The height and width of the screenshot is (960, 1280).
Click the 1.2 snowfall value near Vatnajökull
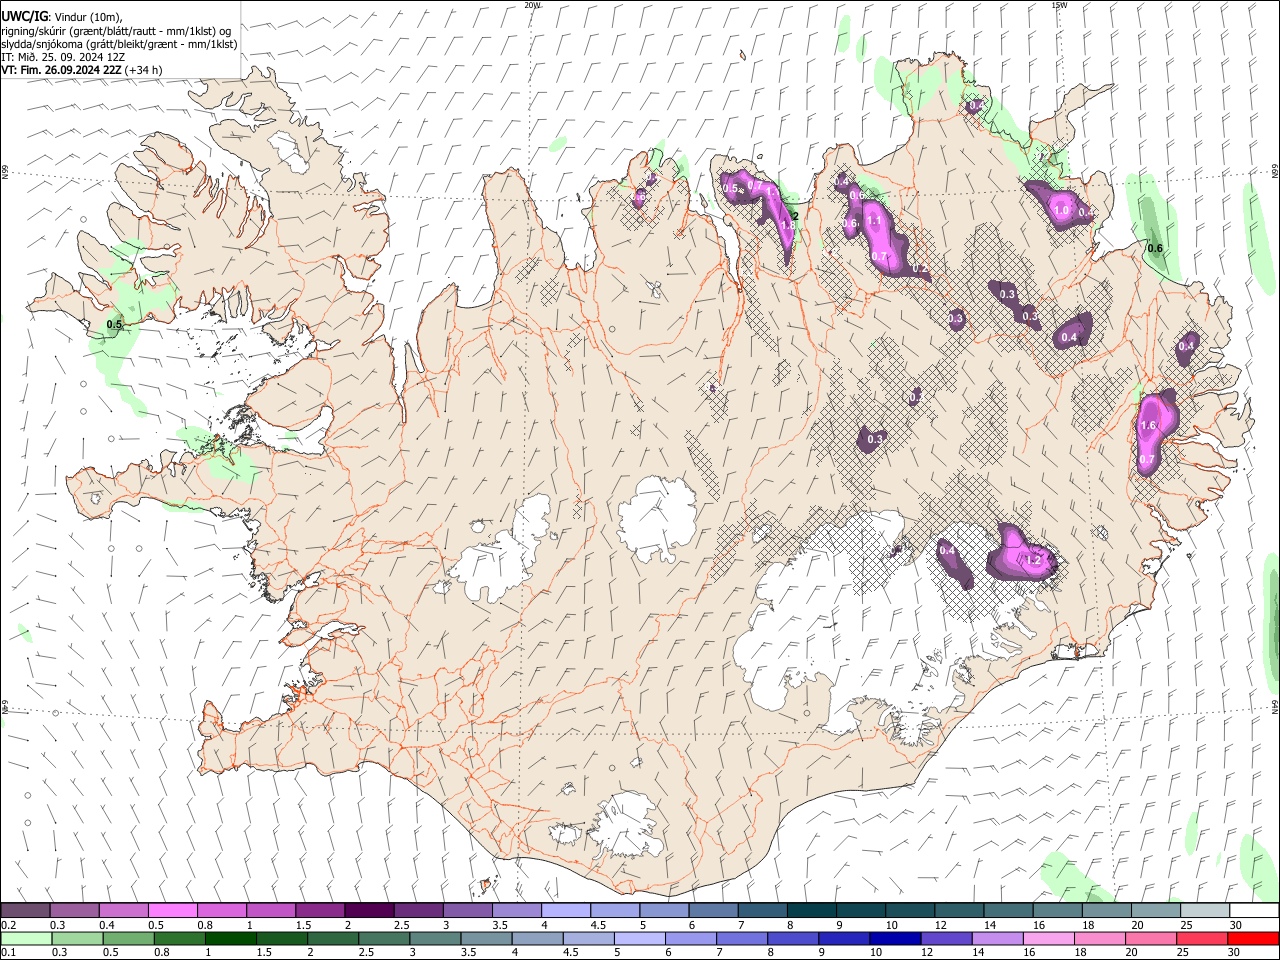[1034, 561]
